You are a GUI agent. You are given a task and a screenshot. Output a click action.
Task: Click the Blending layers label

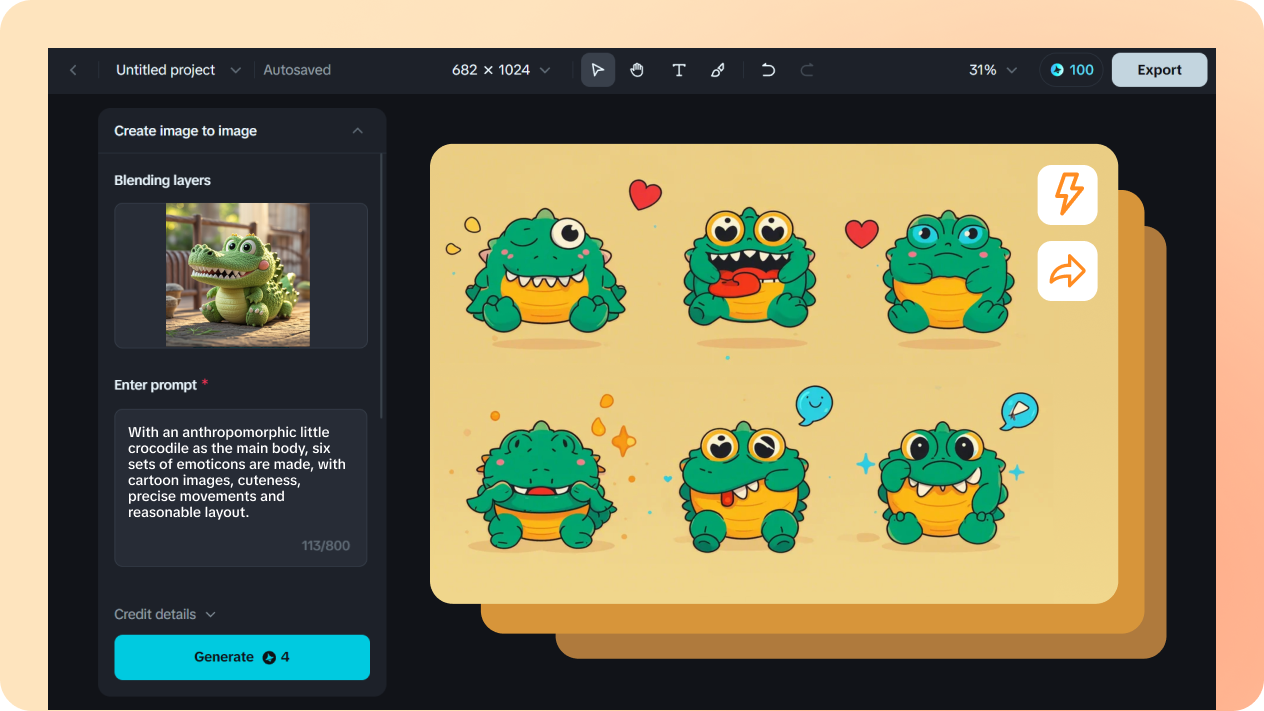coord(162,180)
